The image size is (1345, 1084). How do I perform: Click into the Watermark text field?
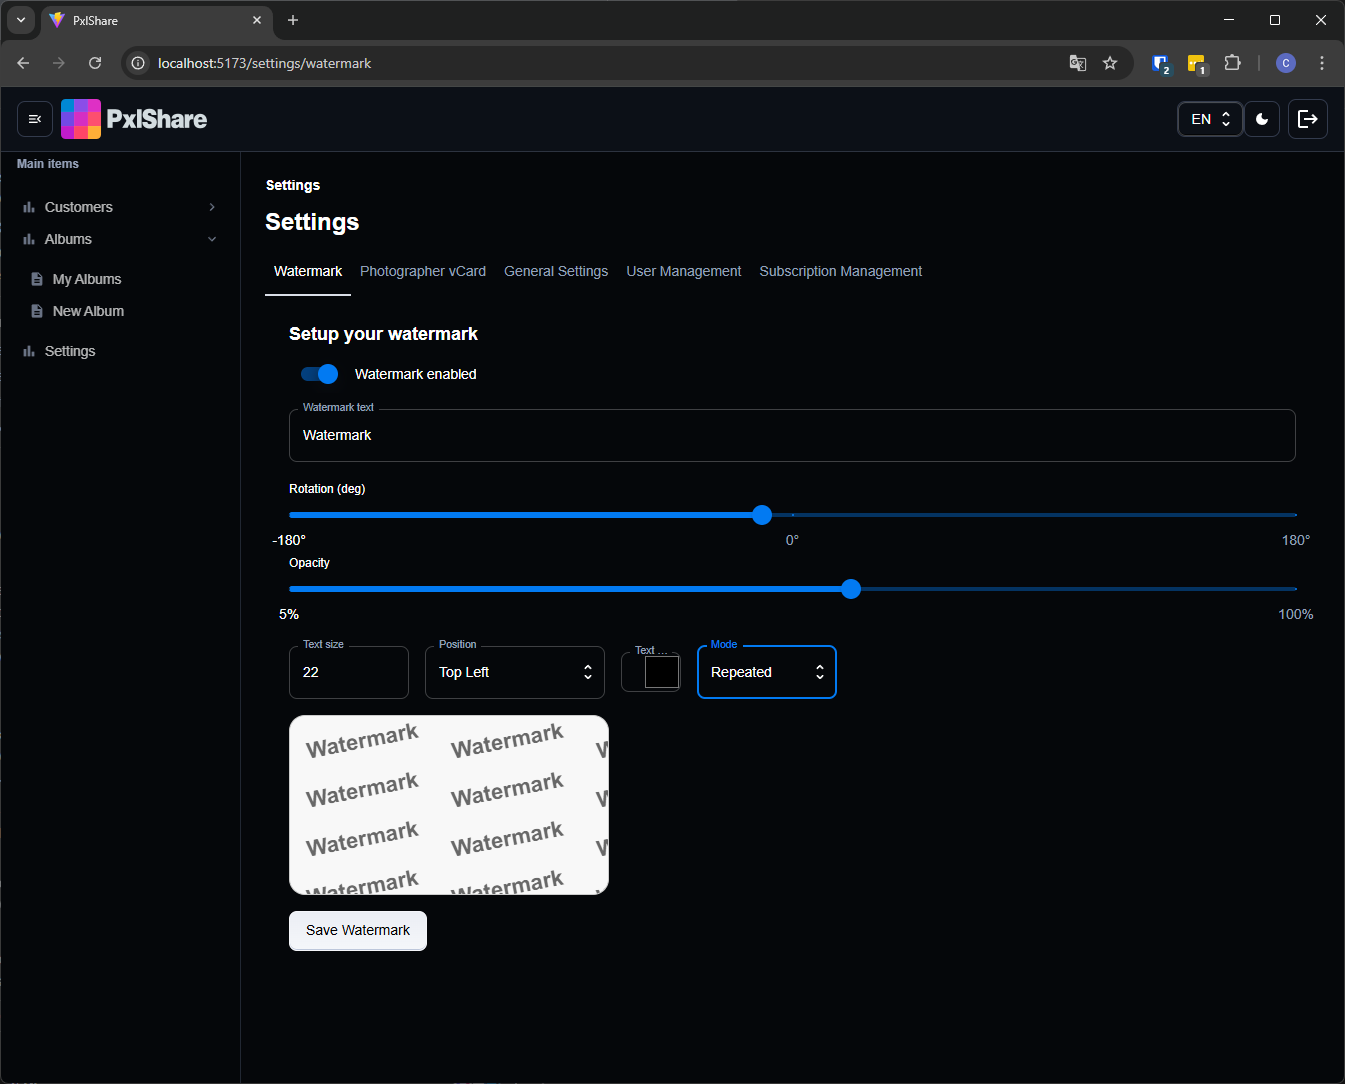[791, 436]
